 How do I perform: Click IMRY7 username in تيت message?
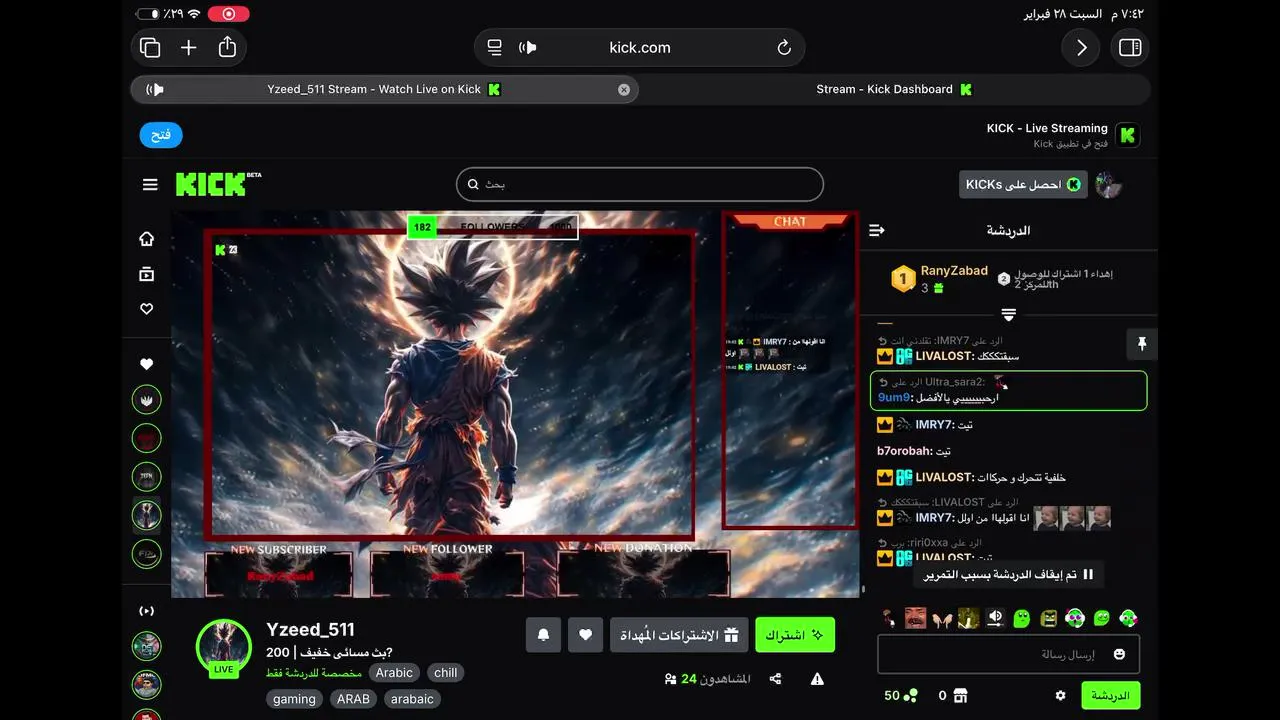(x=933, y=424)
